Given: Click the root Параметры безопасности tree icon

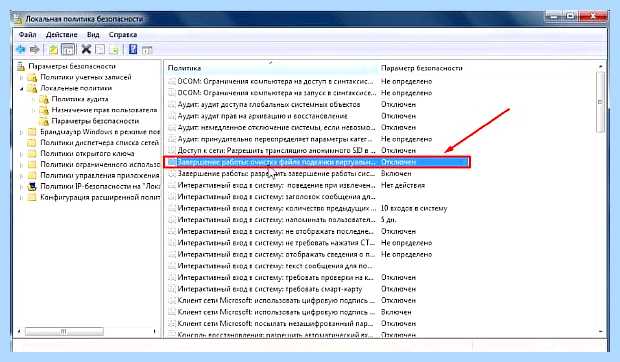Looking at the screenshot, I should point(21,66).
